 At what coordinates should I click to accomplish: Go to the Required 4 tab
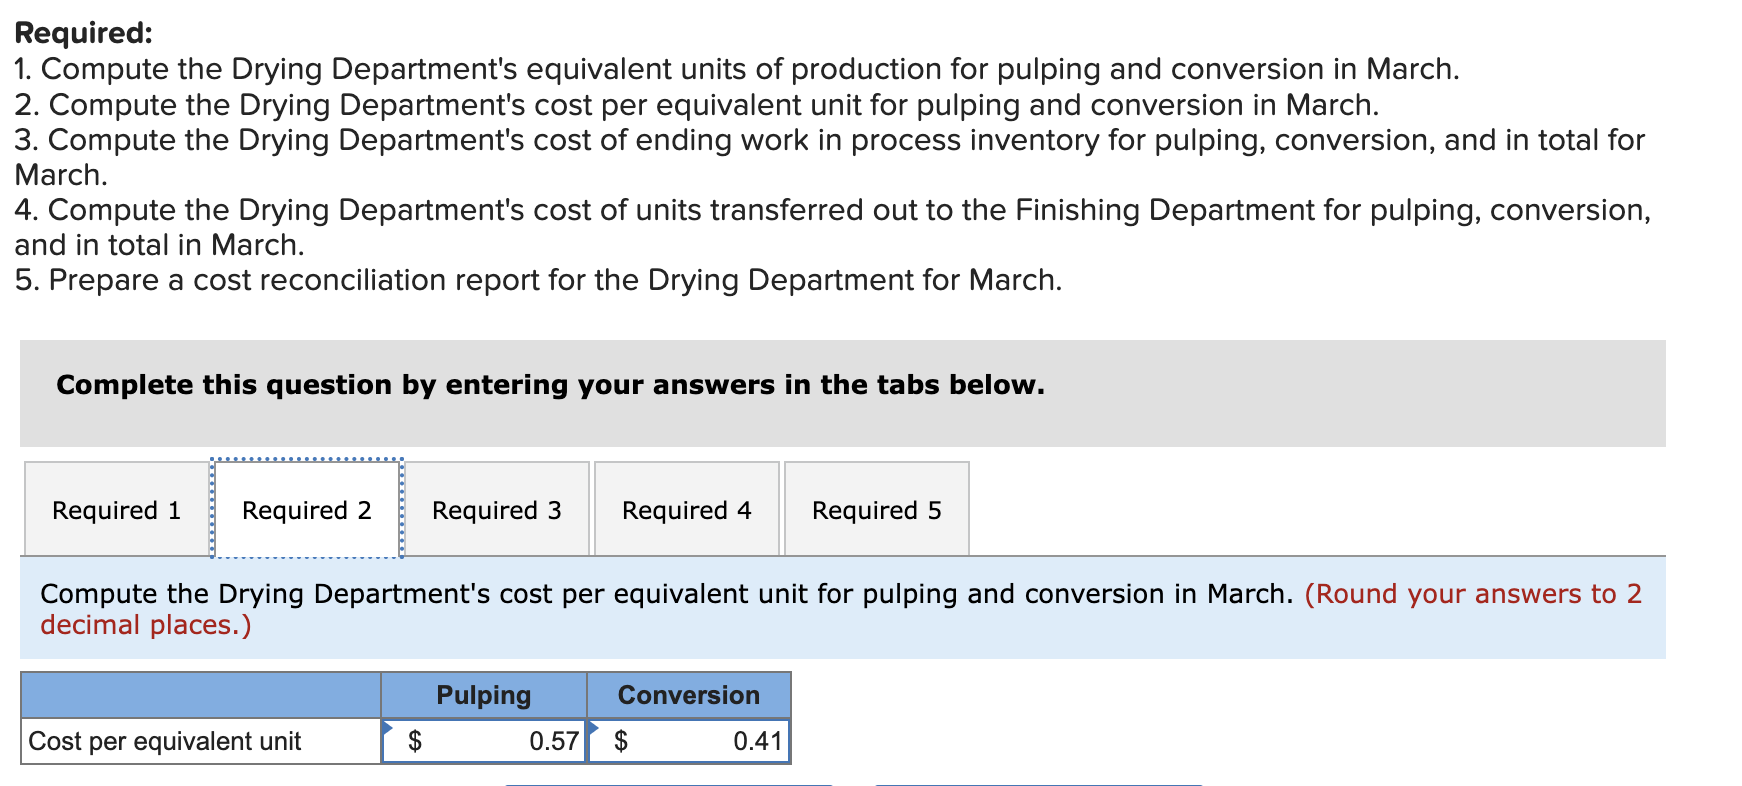[686, 510]
